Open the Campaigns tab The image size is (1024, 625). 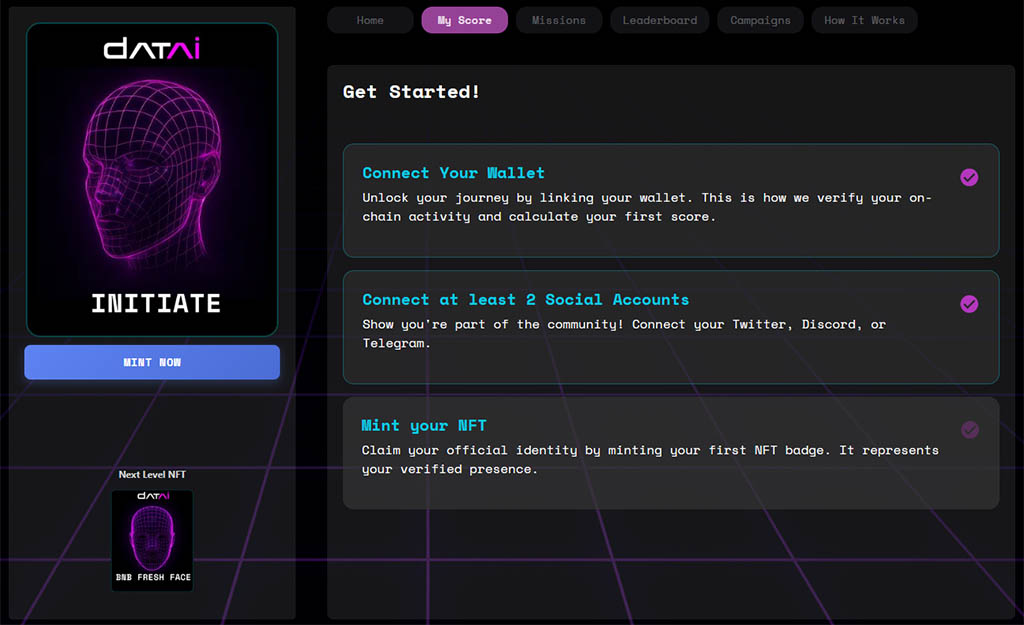760,20
